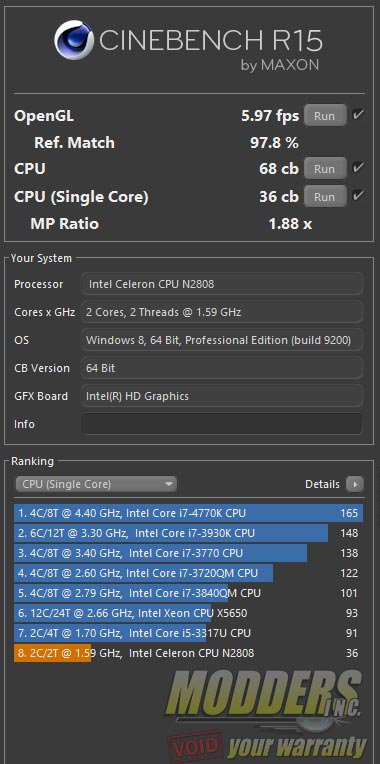Click the Details label in Ranking panel
This screenshot has width=380, height=764.
[x=322, y=484]
